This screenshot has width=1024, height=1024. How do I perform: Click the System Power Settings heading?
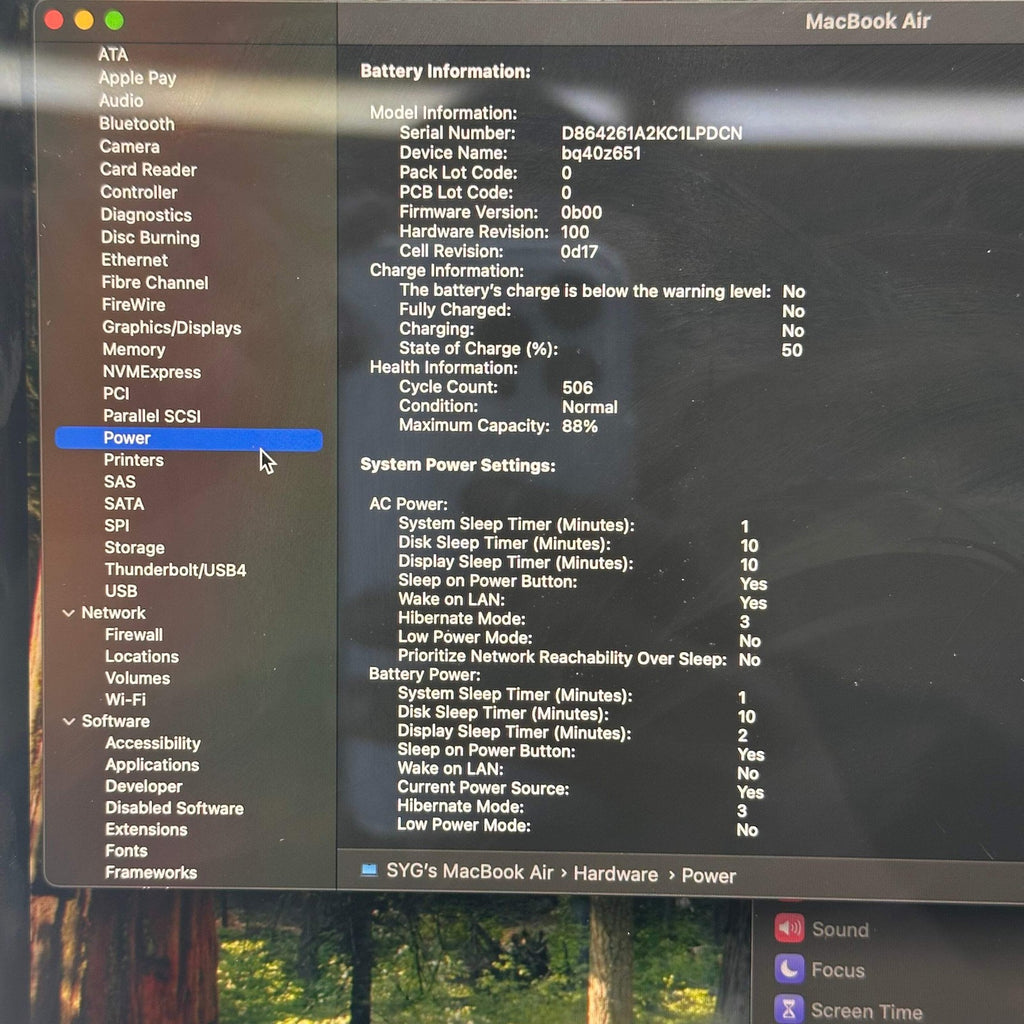pos(458,465)
